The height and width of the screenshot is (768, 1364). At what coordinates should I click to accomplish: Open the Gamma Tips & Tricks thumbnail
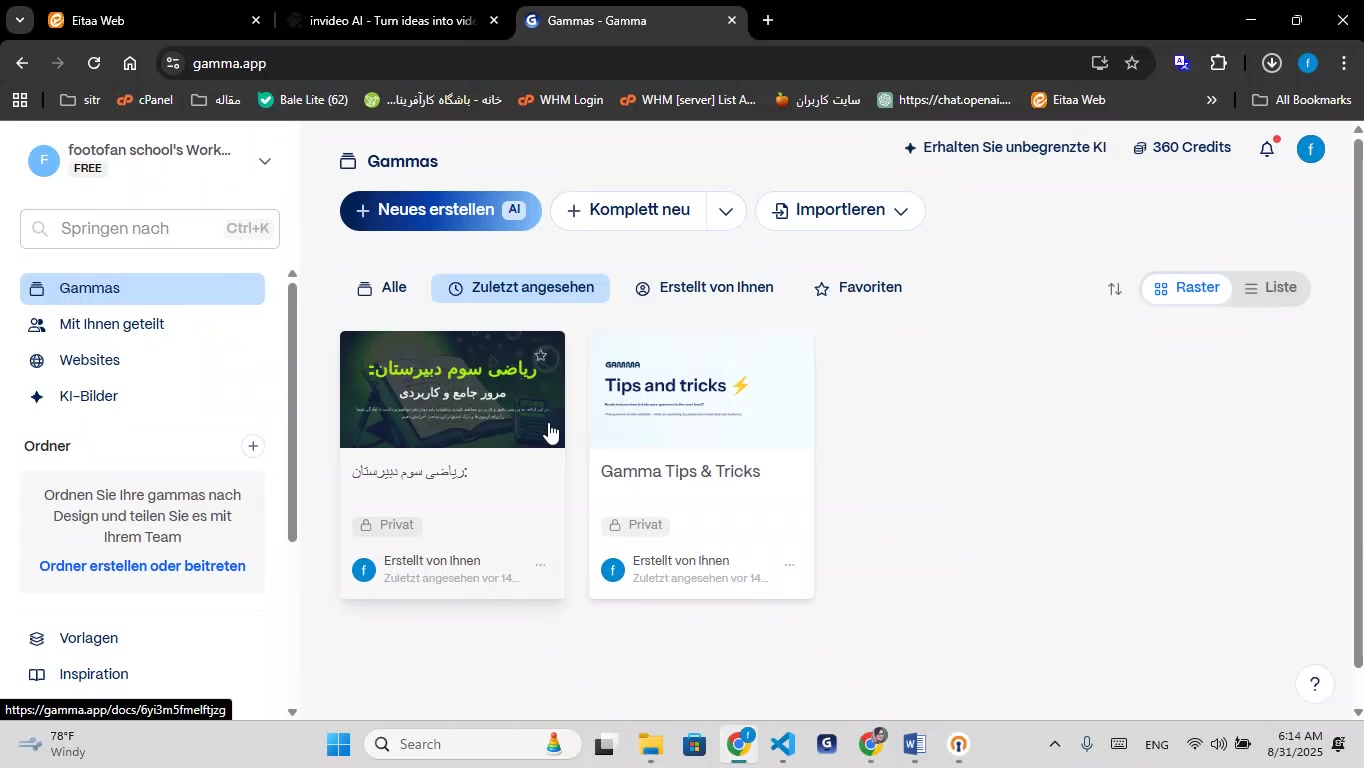pos(701,390)
